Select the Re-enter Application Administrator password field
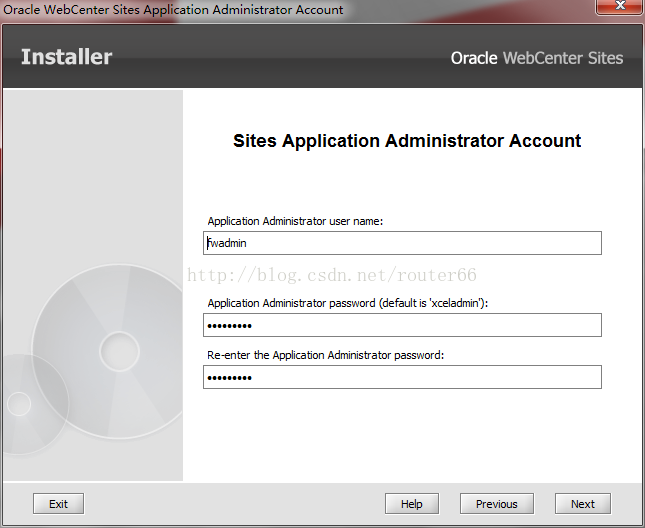The width and height of the screenshot is (645, 528). click(x=402, y=377)
